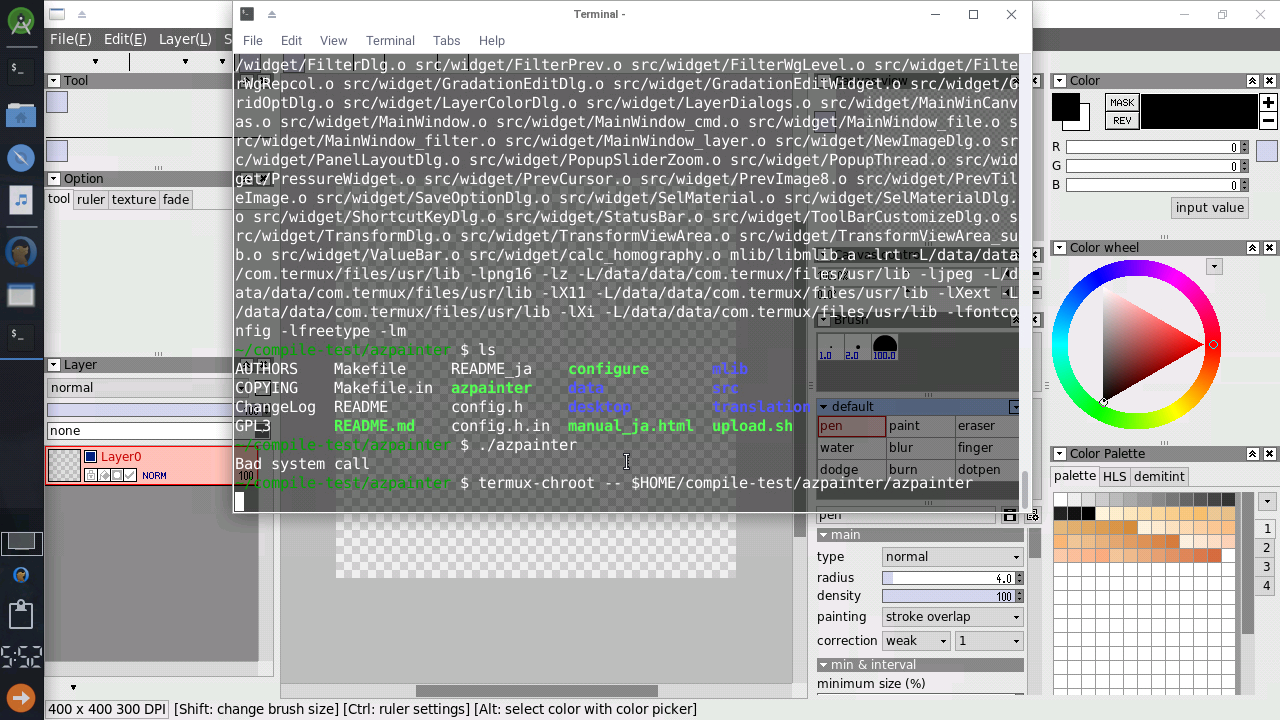1280x720 pixels.
Task: Open the correction dropdown set to weak
Action: [x=915, y=641]
